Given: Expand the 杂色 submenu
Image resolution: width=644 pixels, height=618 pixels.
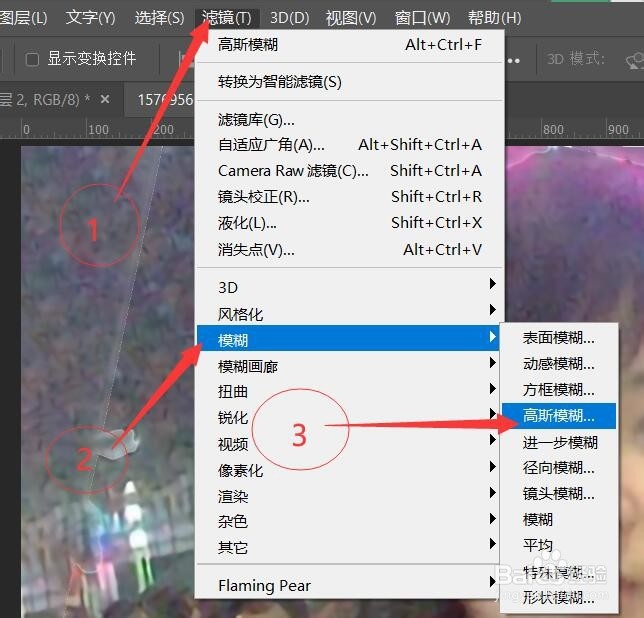Looking at the screenshot, I should pyautogui.click(x=350, y=522).
